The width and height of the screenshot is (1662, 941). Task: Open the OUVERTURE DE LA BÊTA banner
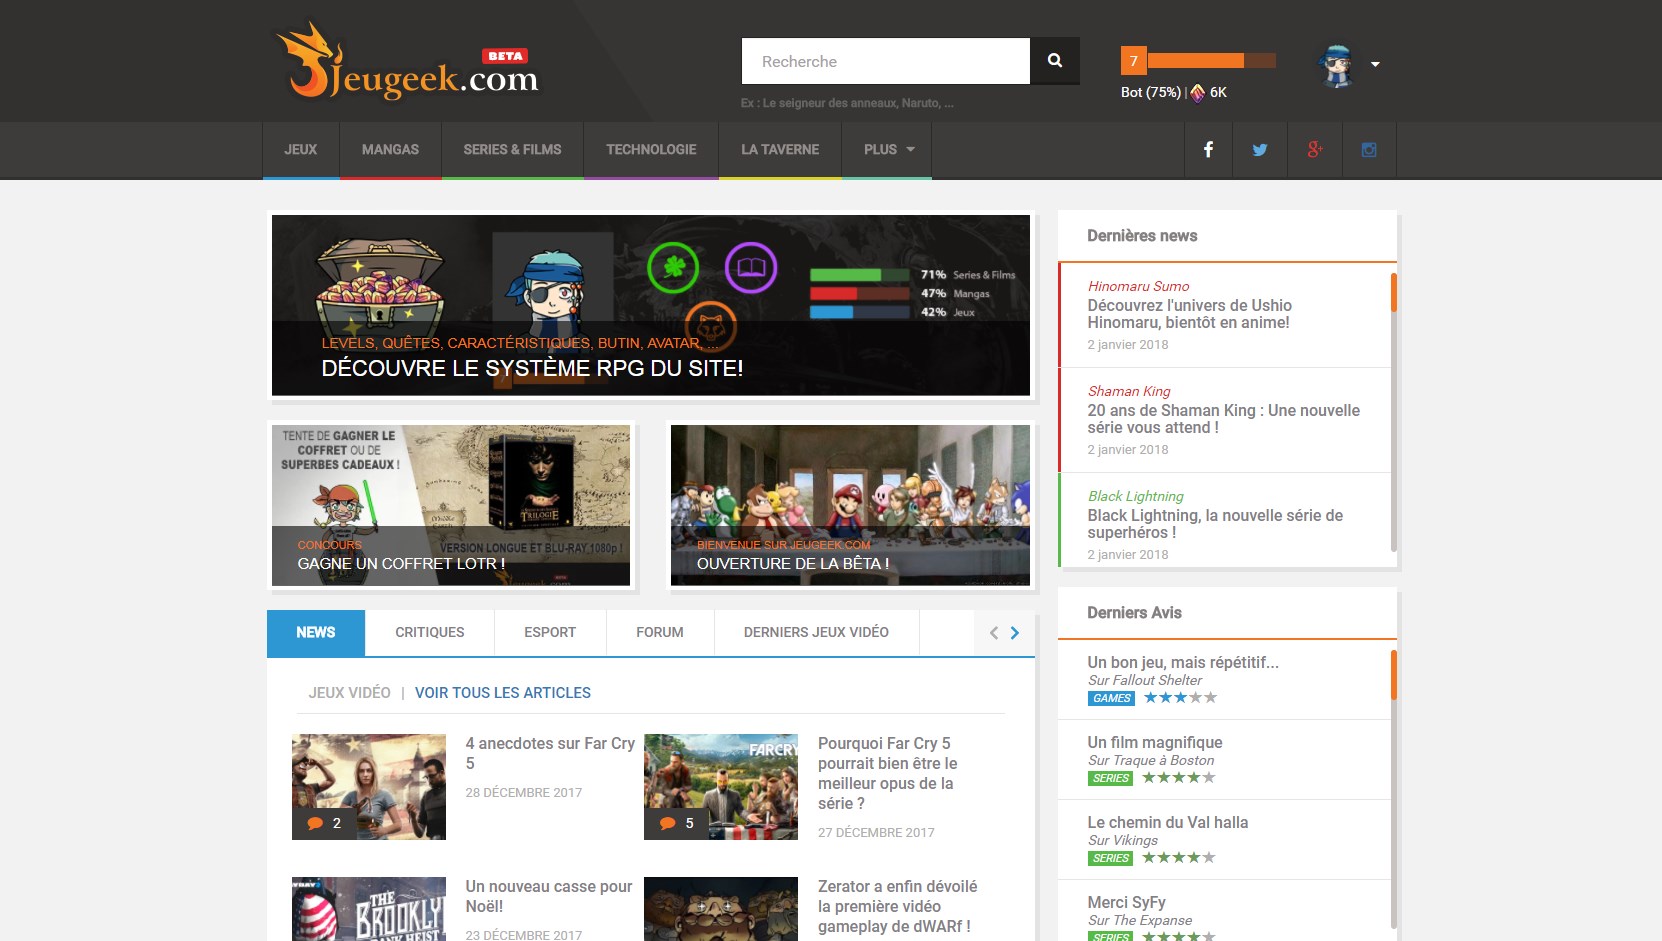pyautogui.click(x=850, y=505)
